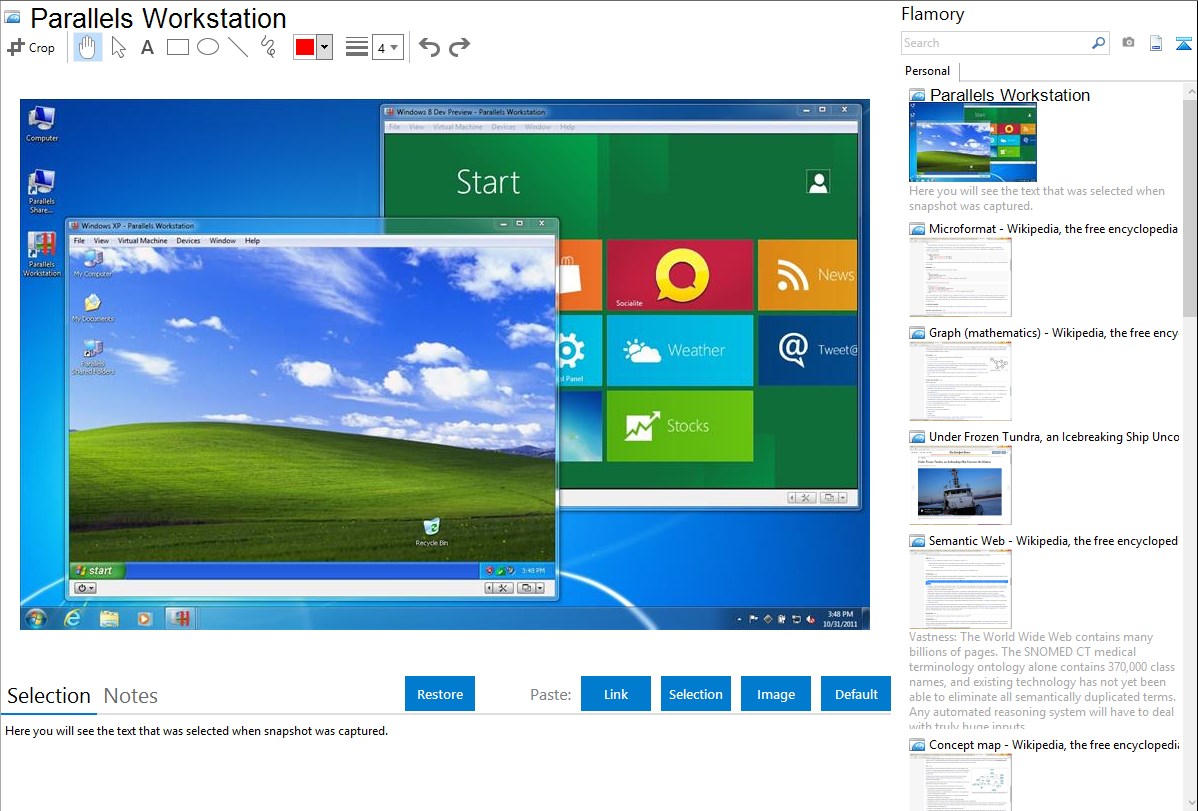Open the Microformat Wikipedia snapshot title
The height and width of the screenshot is (811, 1198).
(x=1053, y=229)
